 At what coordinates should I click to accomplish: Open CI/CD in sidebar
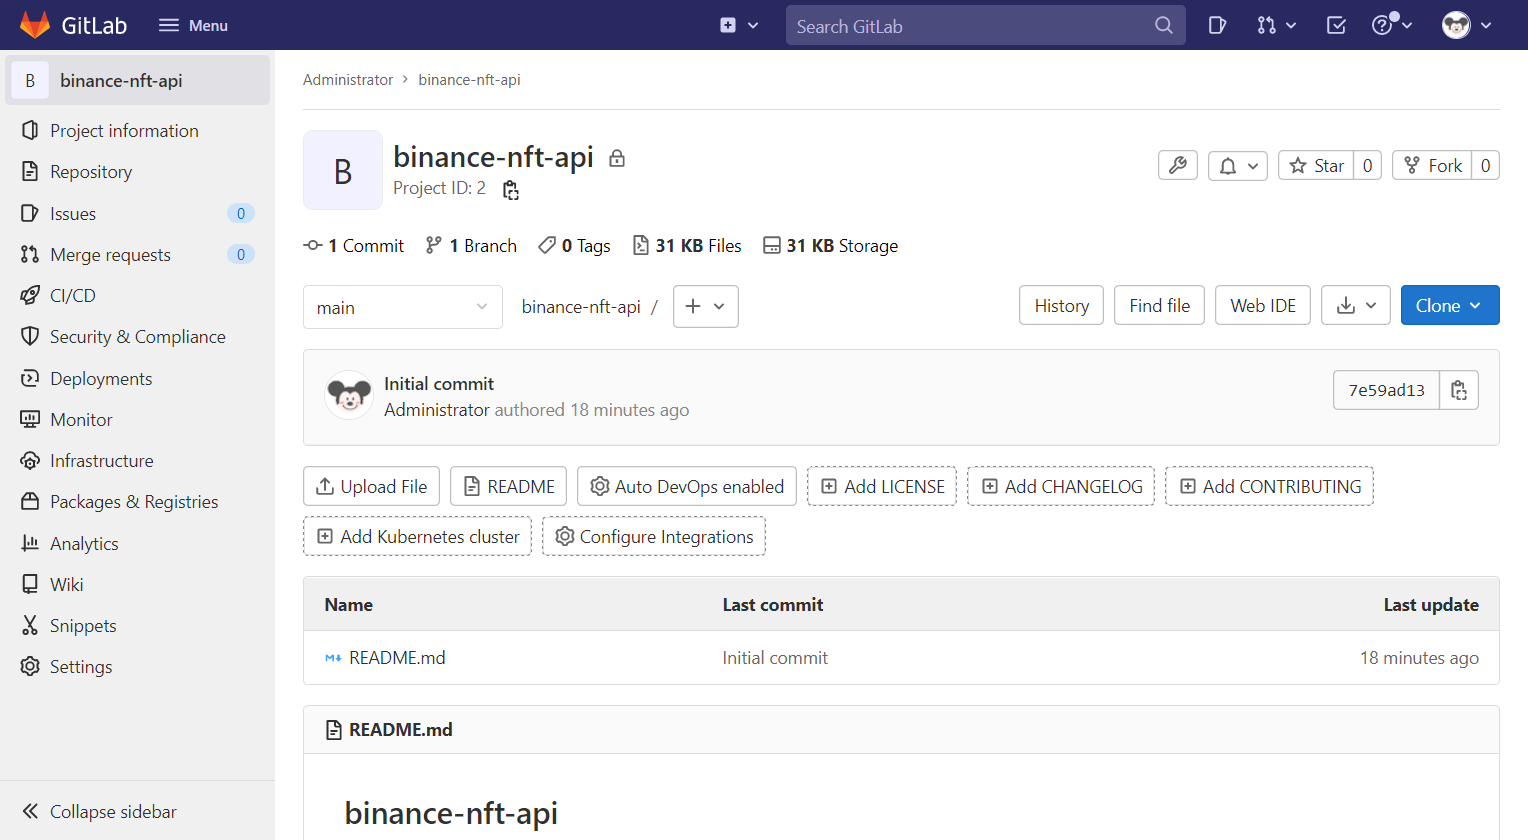138,296
